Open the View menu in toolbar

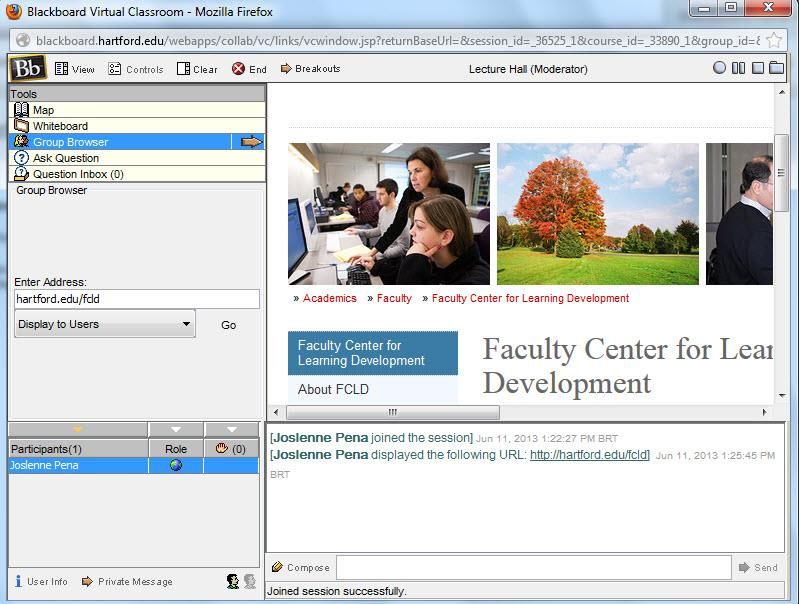74,69
